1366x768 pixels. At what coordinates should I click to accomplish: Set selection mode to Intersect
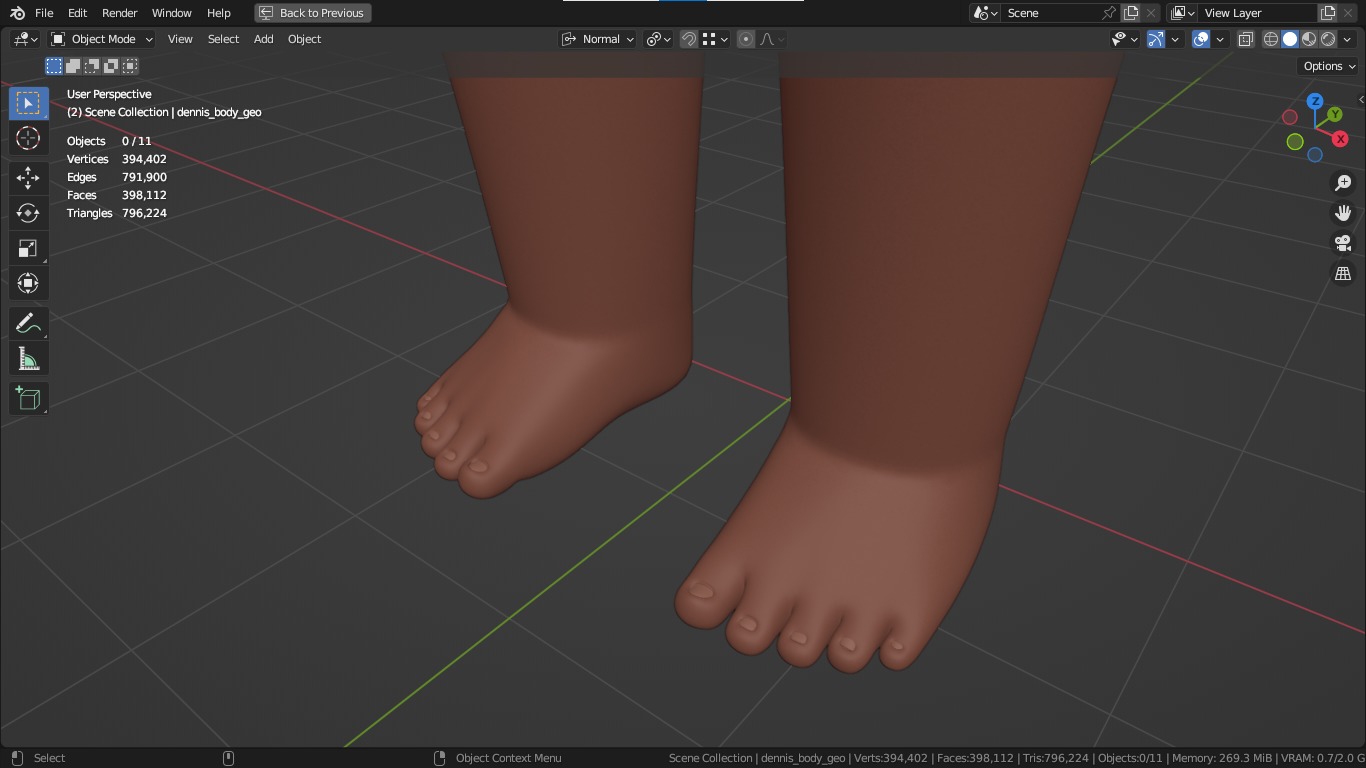(x=130, y=66)
